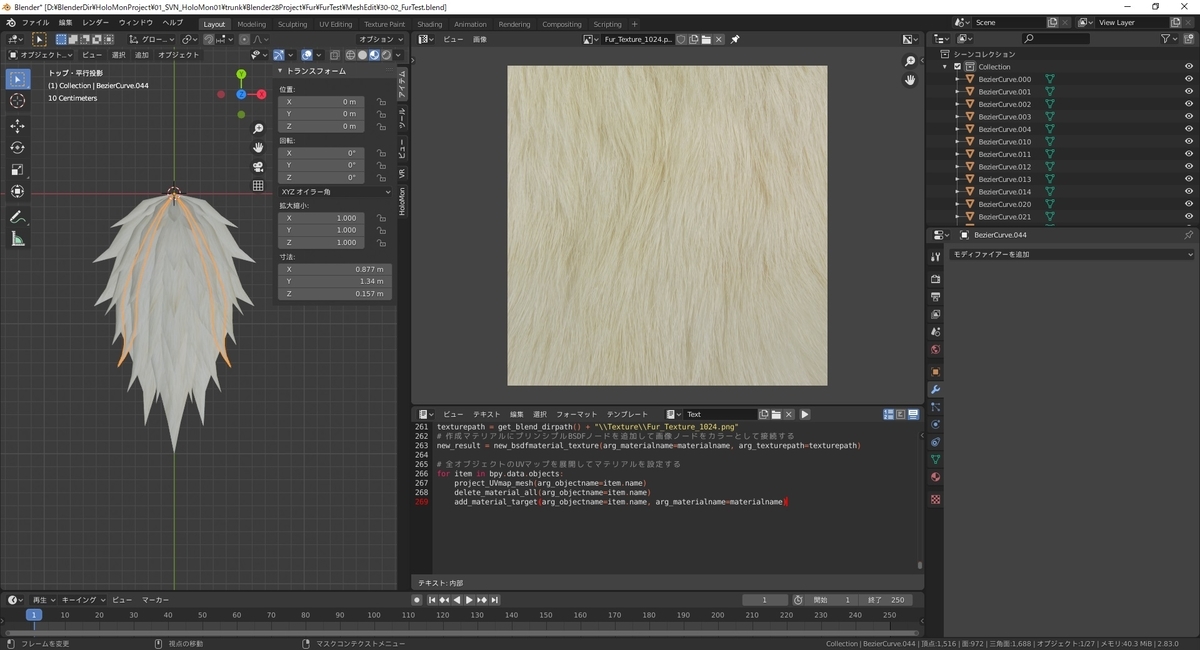
Task: Click the current frame marker on timeline
Action: 33,615
